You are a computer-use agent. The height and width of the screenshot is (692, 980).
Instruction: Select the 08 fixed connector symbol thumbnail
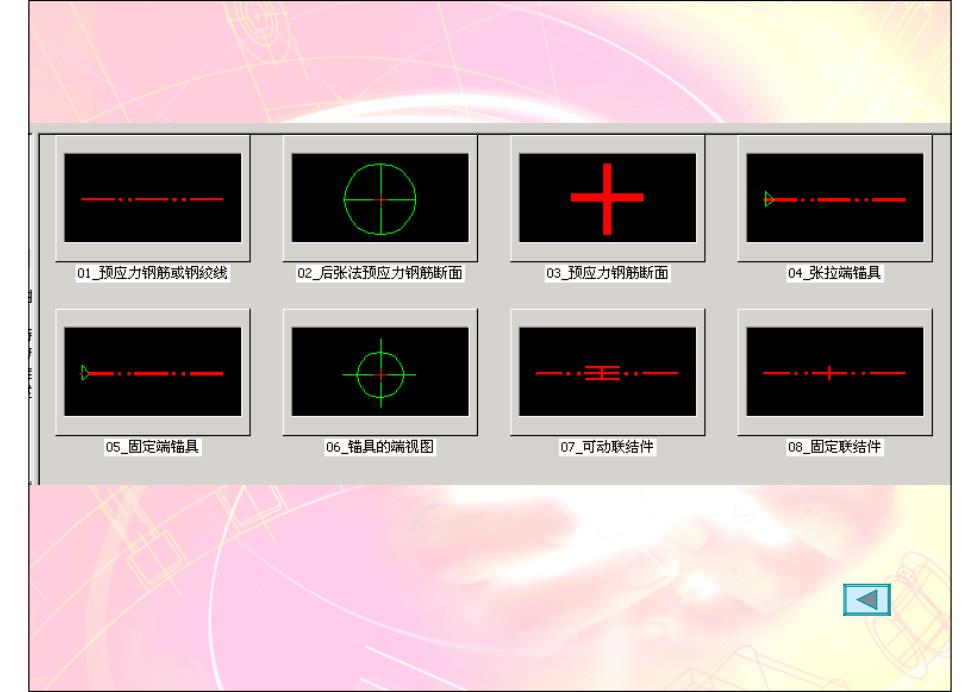click(835, 371)
